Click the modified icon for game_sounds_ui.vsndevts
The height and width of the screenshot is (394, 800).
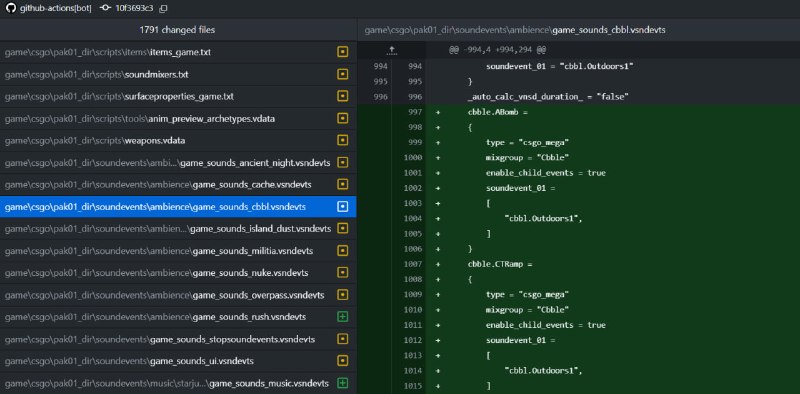pos(343,361)
